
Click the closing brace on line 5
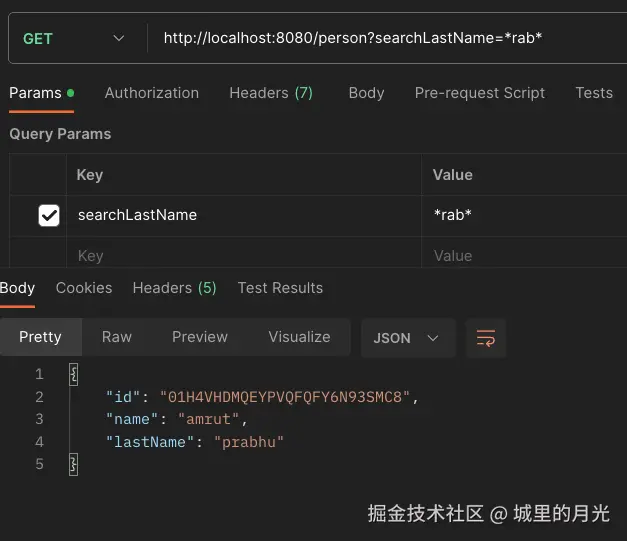pyautogui.click(x=74, y=464)
